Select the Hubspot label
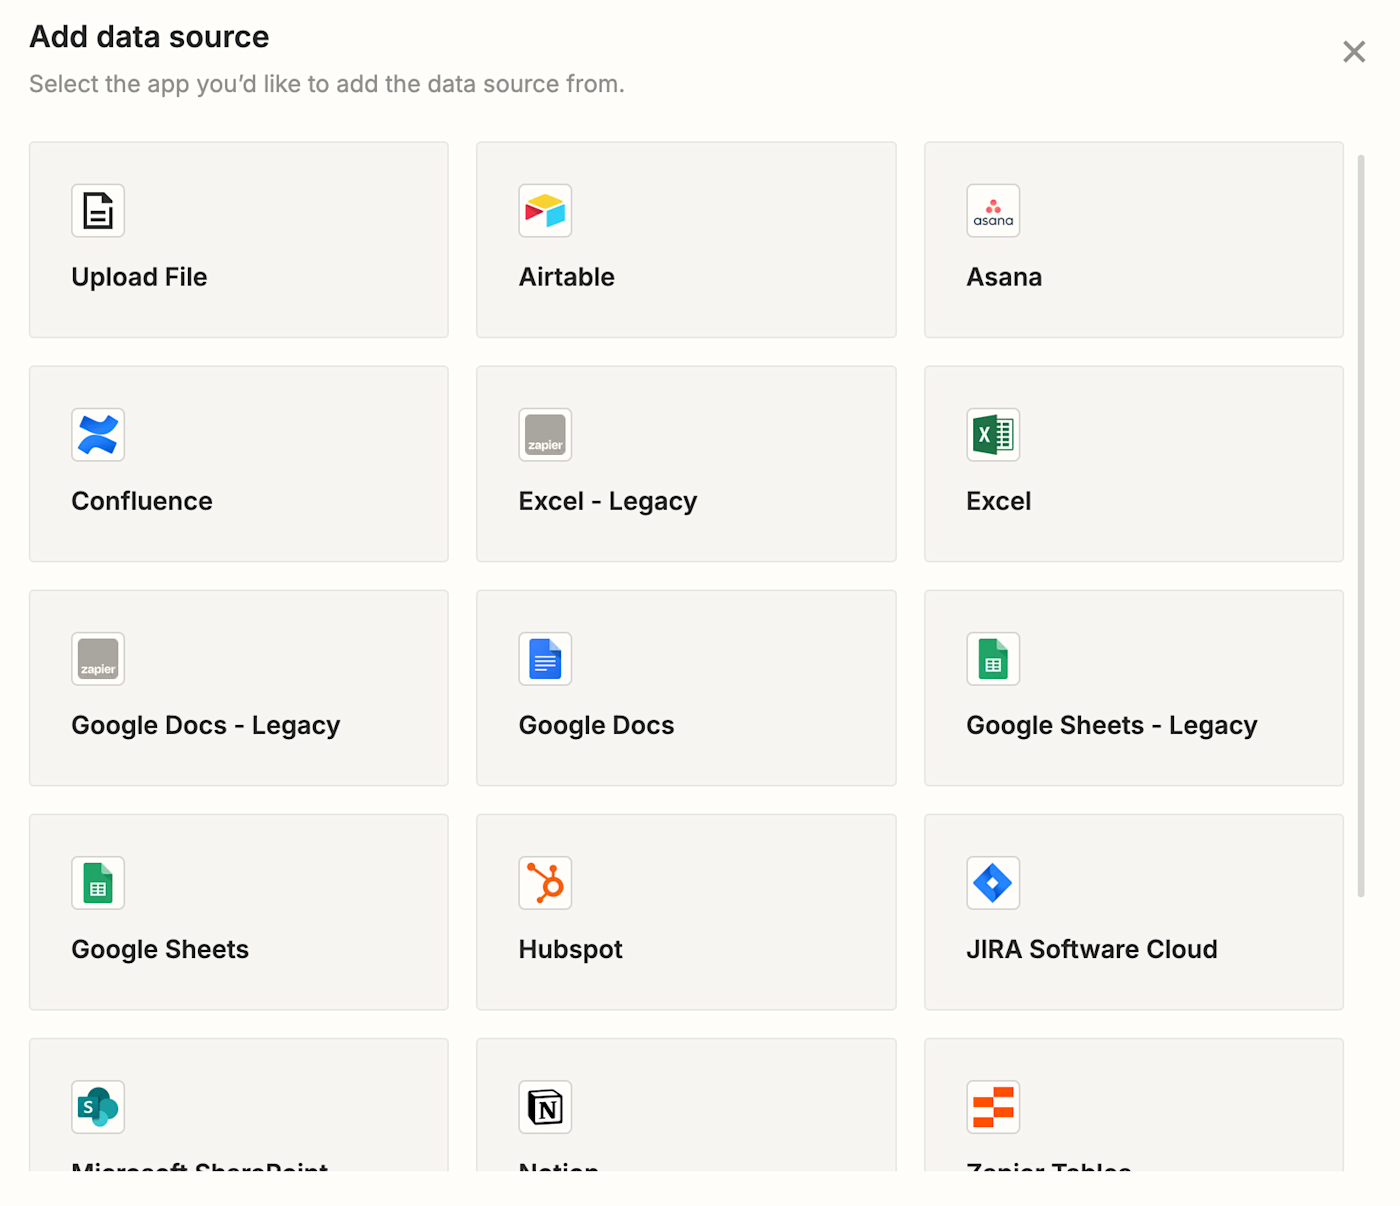This screenshot has width=1400, height=1206. pos(570,949)
